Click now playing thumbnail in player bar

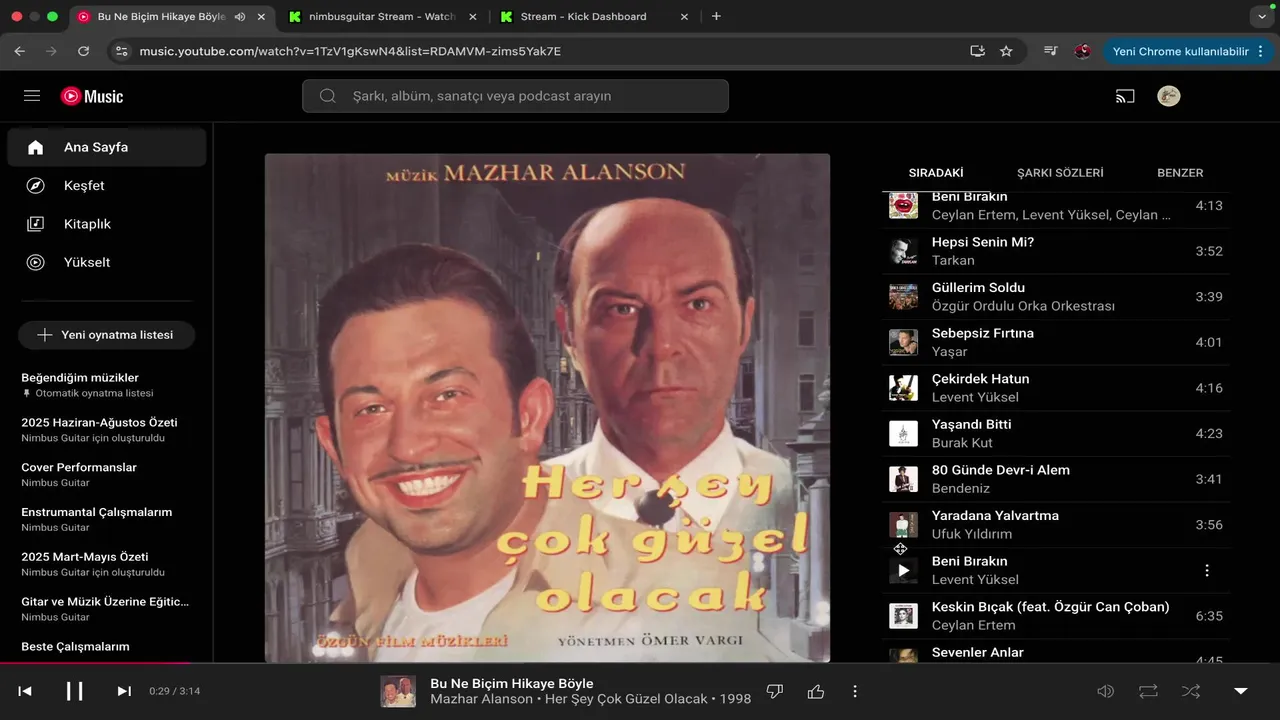coord(398,691)
